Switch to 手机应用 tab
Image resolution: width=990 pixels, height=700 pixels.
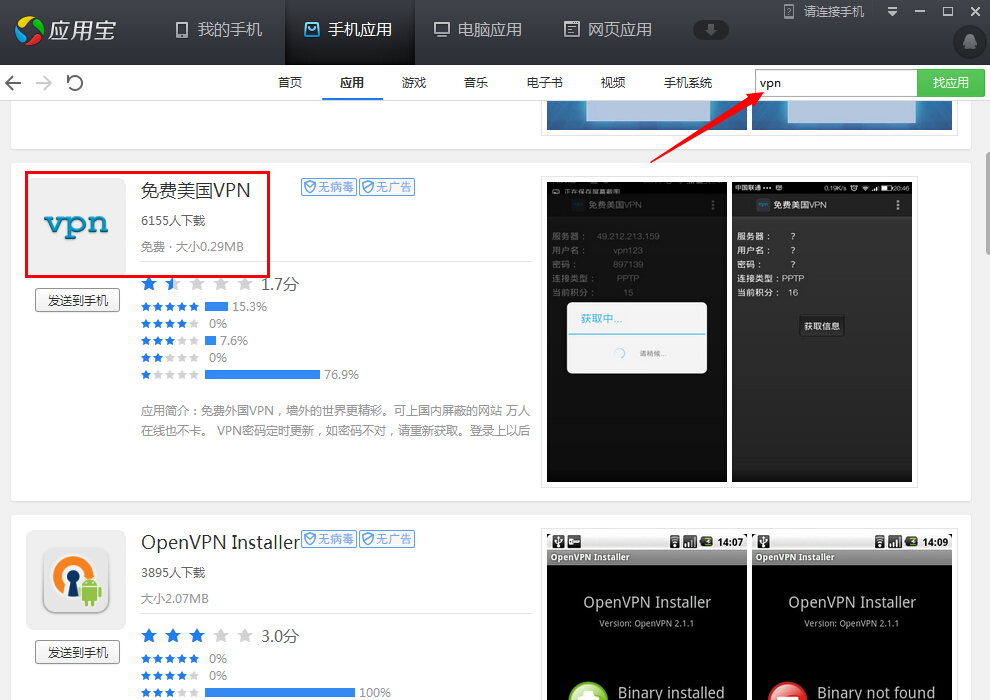(x=349, y=30)
